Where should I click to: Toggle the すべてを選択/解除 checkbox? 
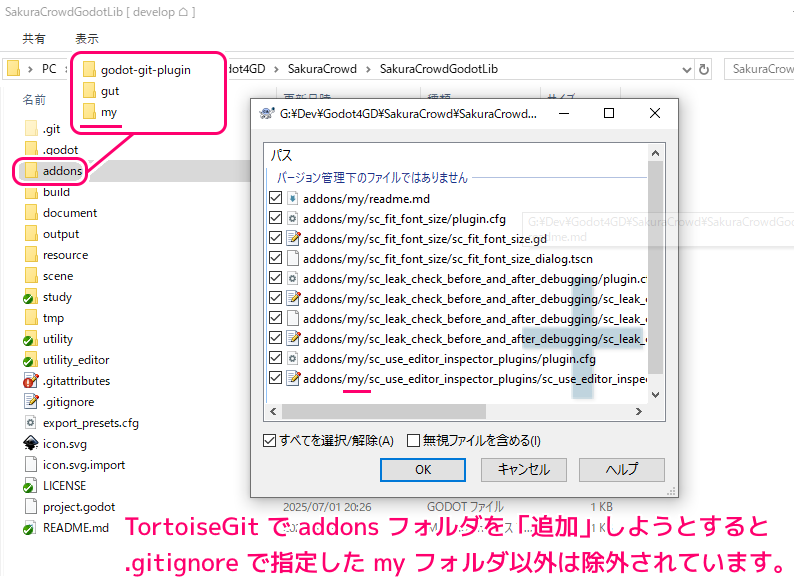(x=269, y=440)
